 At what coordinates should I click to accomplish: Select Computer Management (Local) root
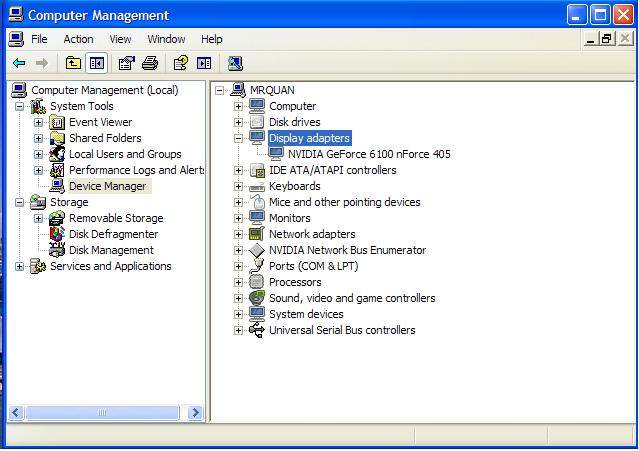pyautogui.click(x=105, y=90)
